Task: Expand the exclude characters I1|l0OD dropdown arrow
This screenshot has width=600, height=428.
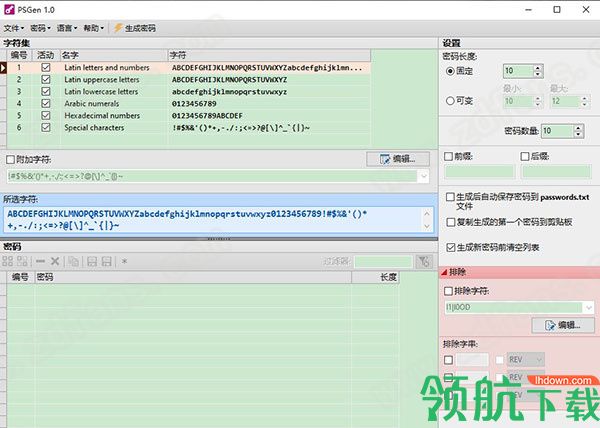Action: pyautogui.click(x=589, y=307)
